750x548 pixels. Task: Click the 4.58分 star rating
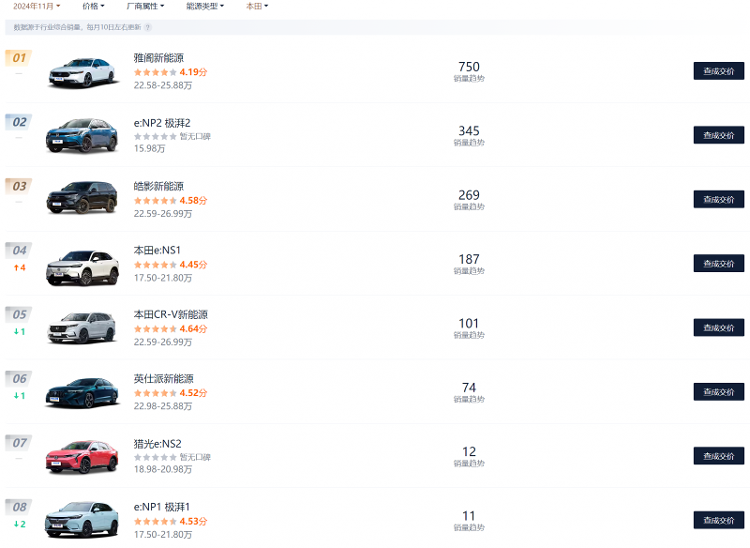pyautogui.click(x=170, y=200)
